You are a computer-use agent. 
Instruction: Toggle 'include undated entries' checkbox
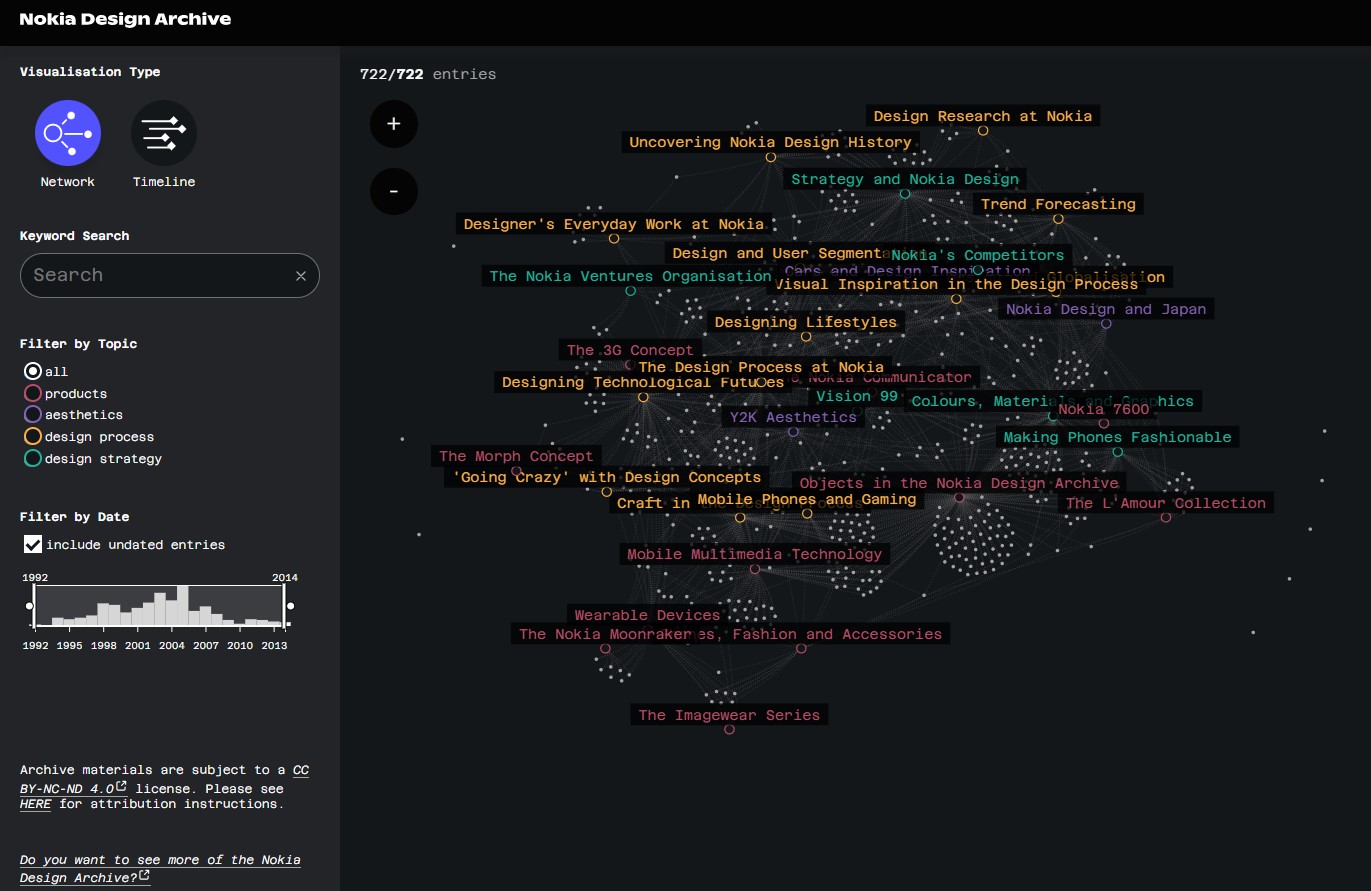[x=33, y=544]
